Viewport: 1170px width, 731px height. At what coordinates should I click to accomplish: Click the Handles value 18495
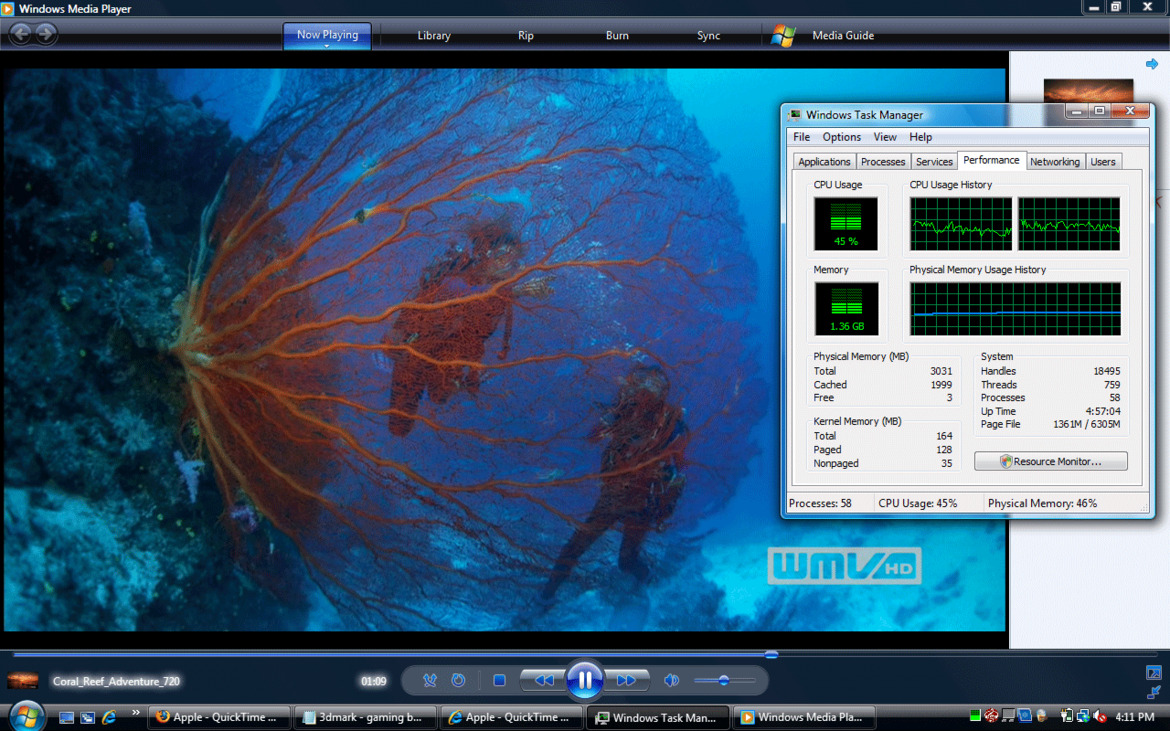tap(1107, 371)
